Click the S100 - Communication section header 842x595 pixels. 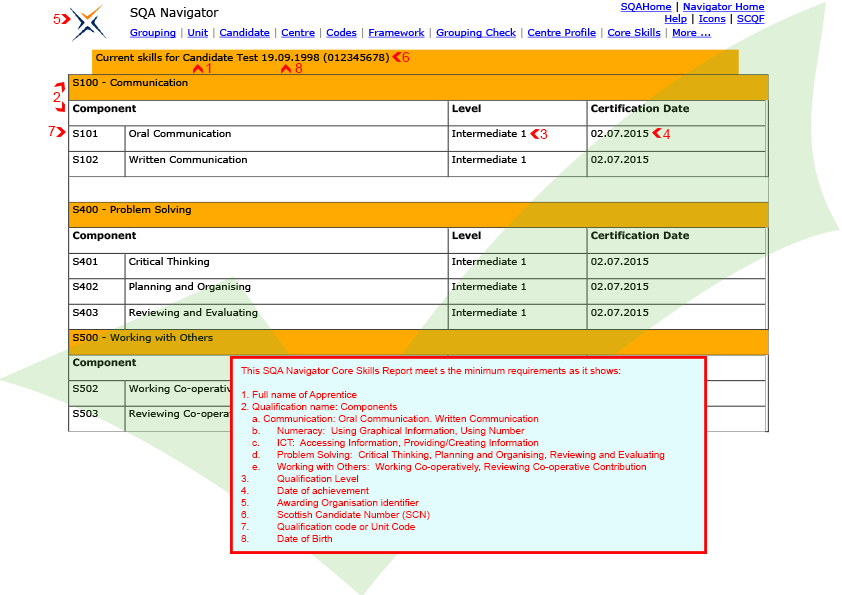(x=418, y=88)
